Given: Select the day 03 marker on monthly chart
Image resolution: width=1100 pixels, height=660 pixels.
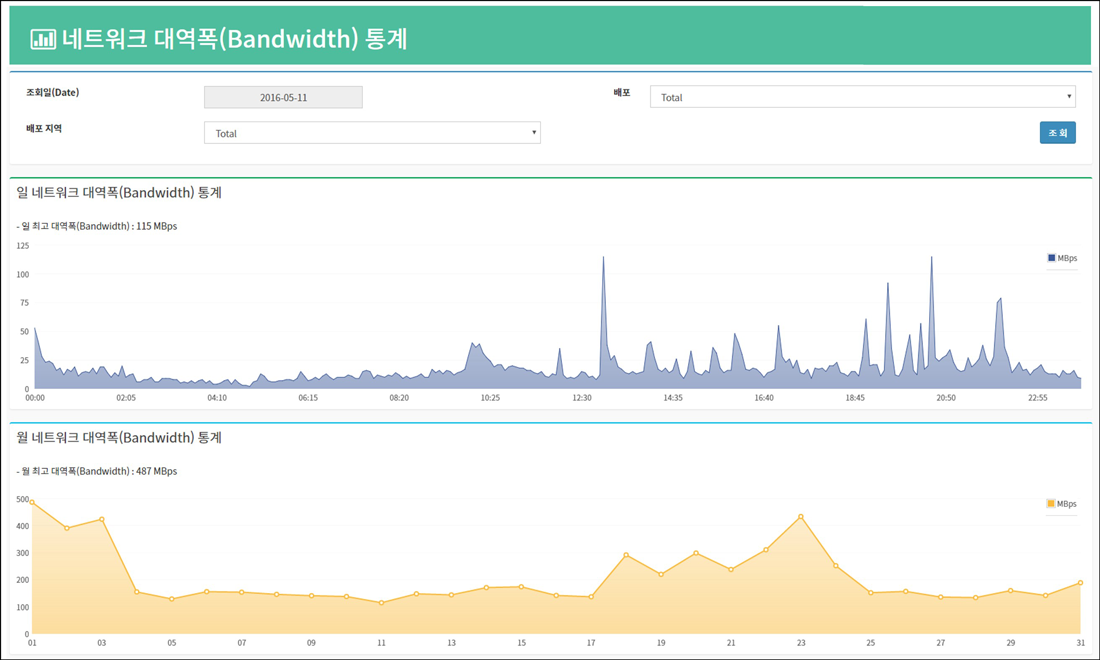Looking at the screenshot, I should click(x=102, y=519).
